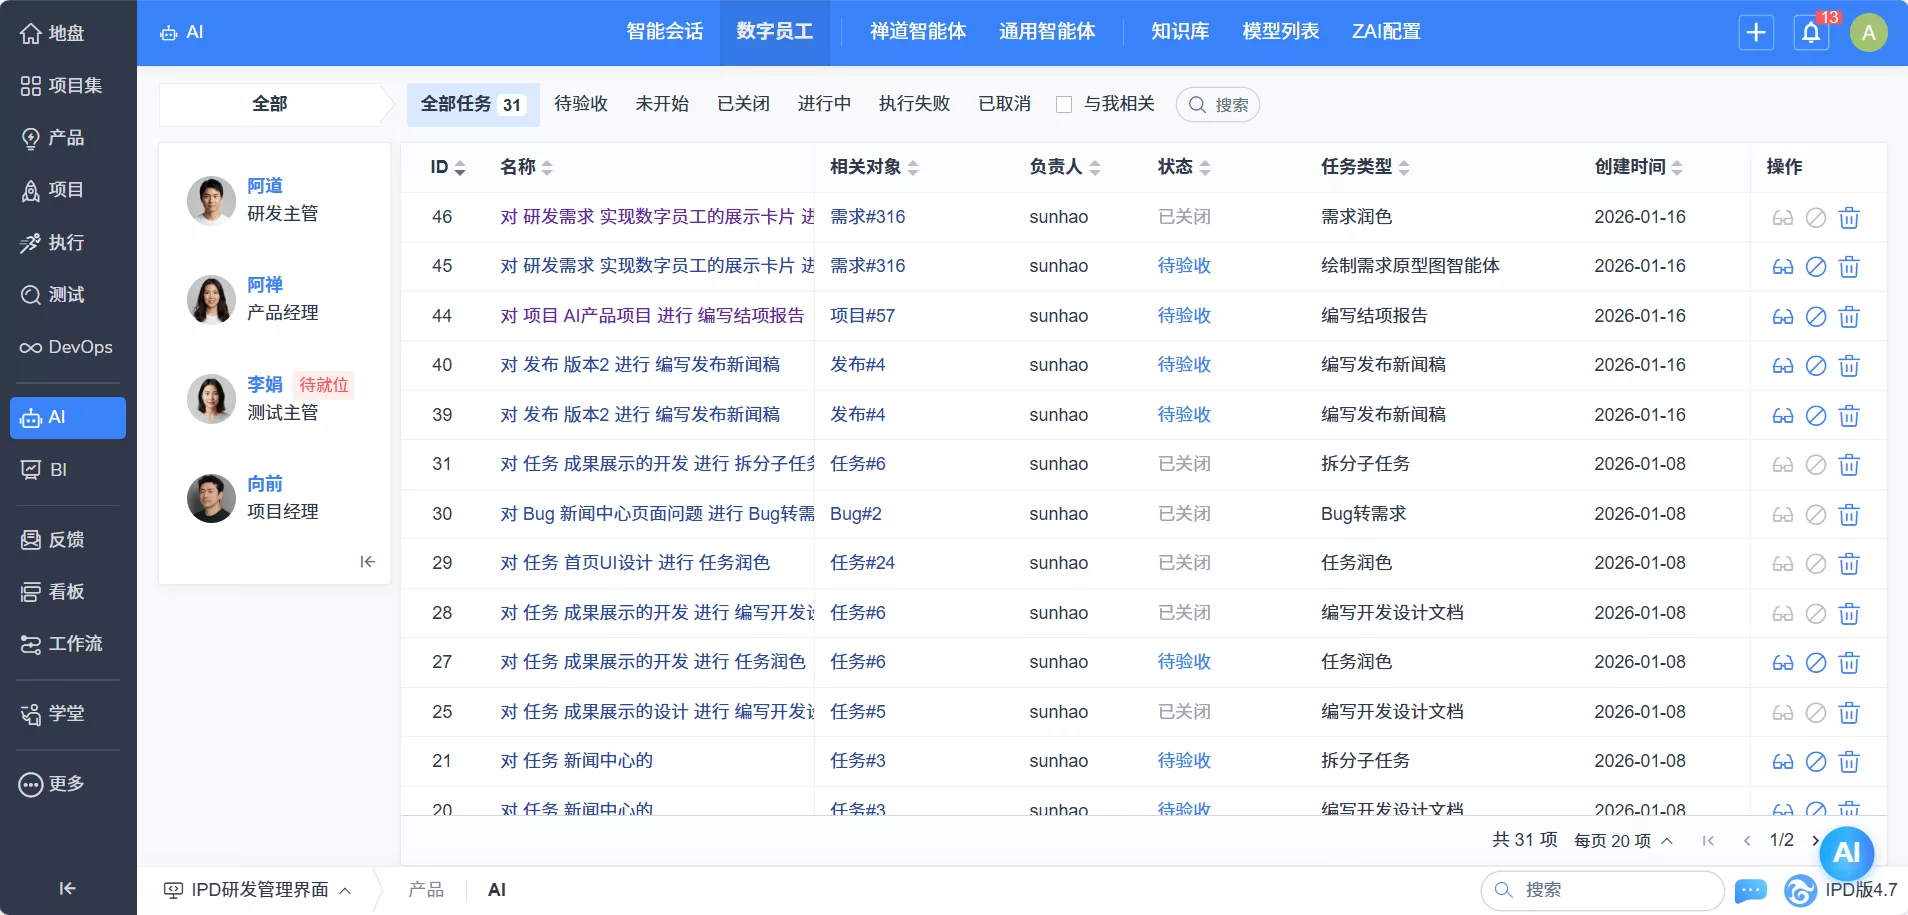View task 45 using the eye icon

1782,267
